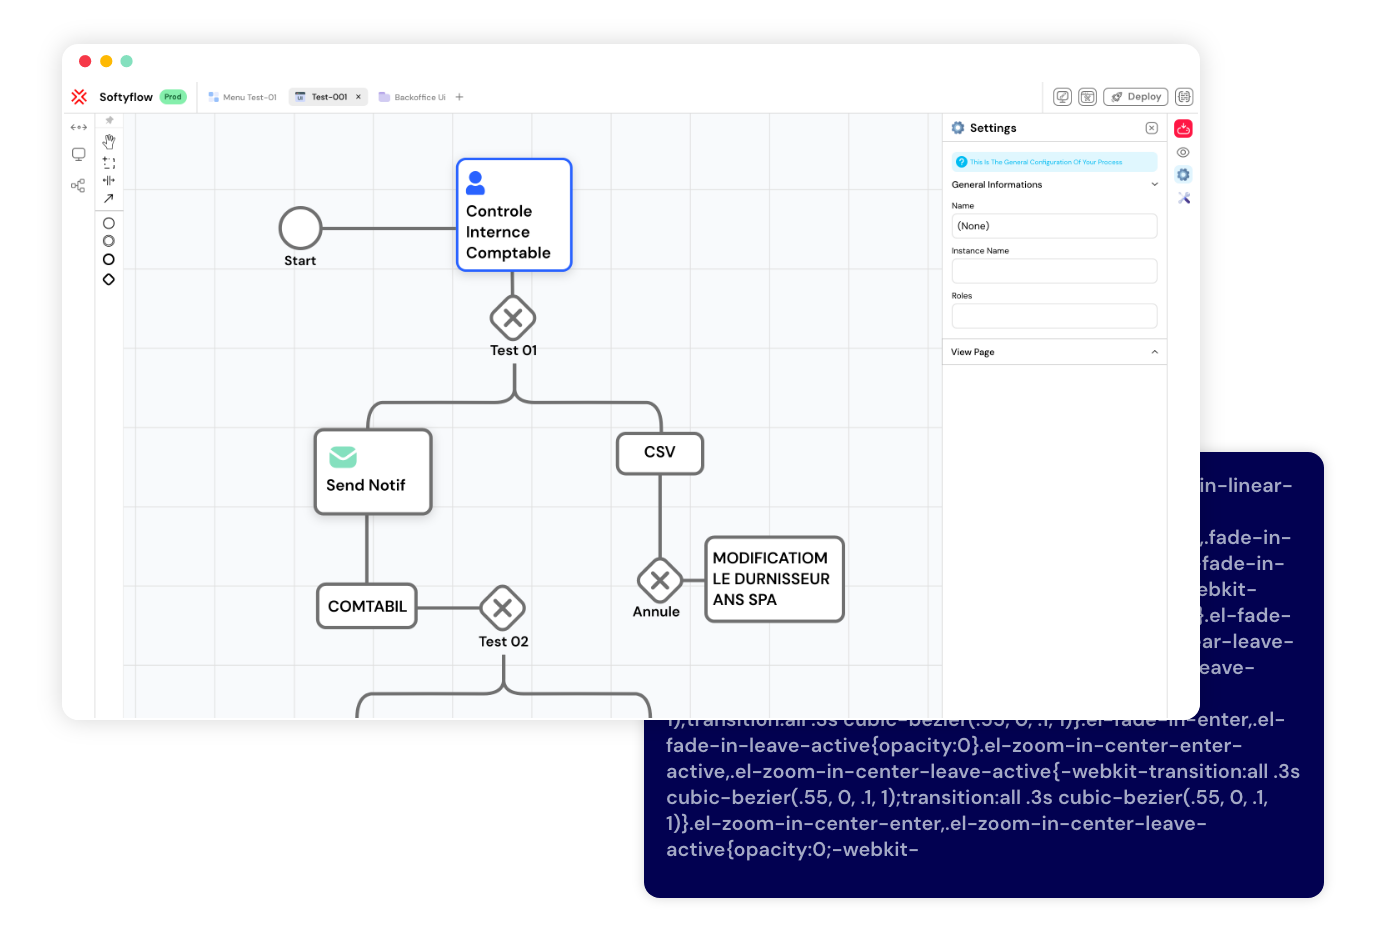Click the monitor preview icon beside Deploy
The image size is (1384, 944).
[x=1062, y=97]
